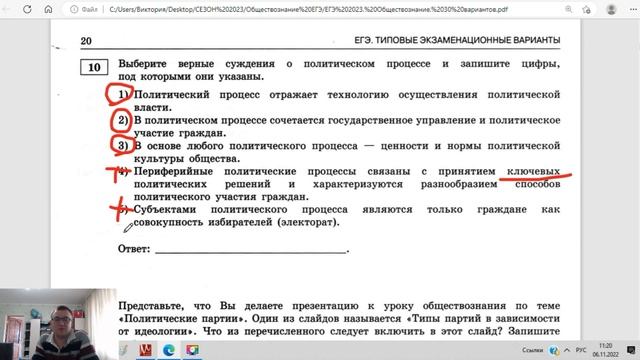The height and width of the screenshot is (360, 640).
Task: Open Microsoft Edge icon in taskbar
Action: click(x=169, y=350)
